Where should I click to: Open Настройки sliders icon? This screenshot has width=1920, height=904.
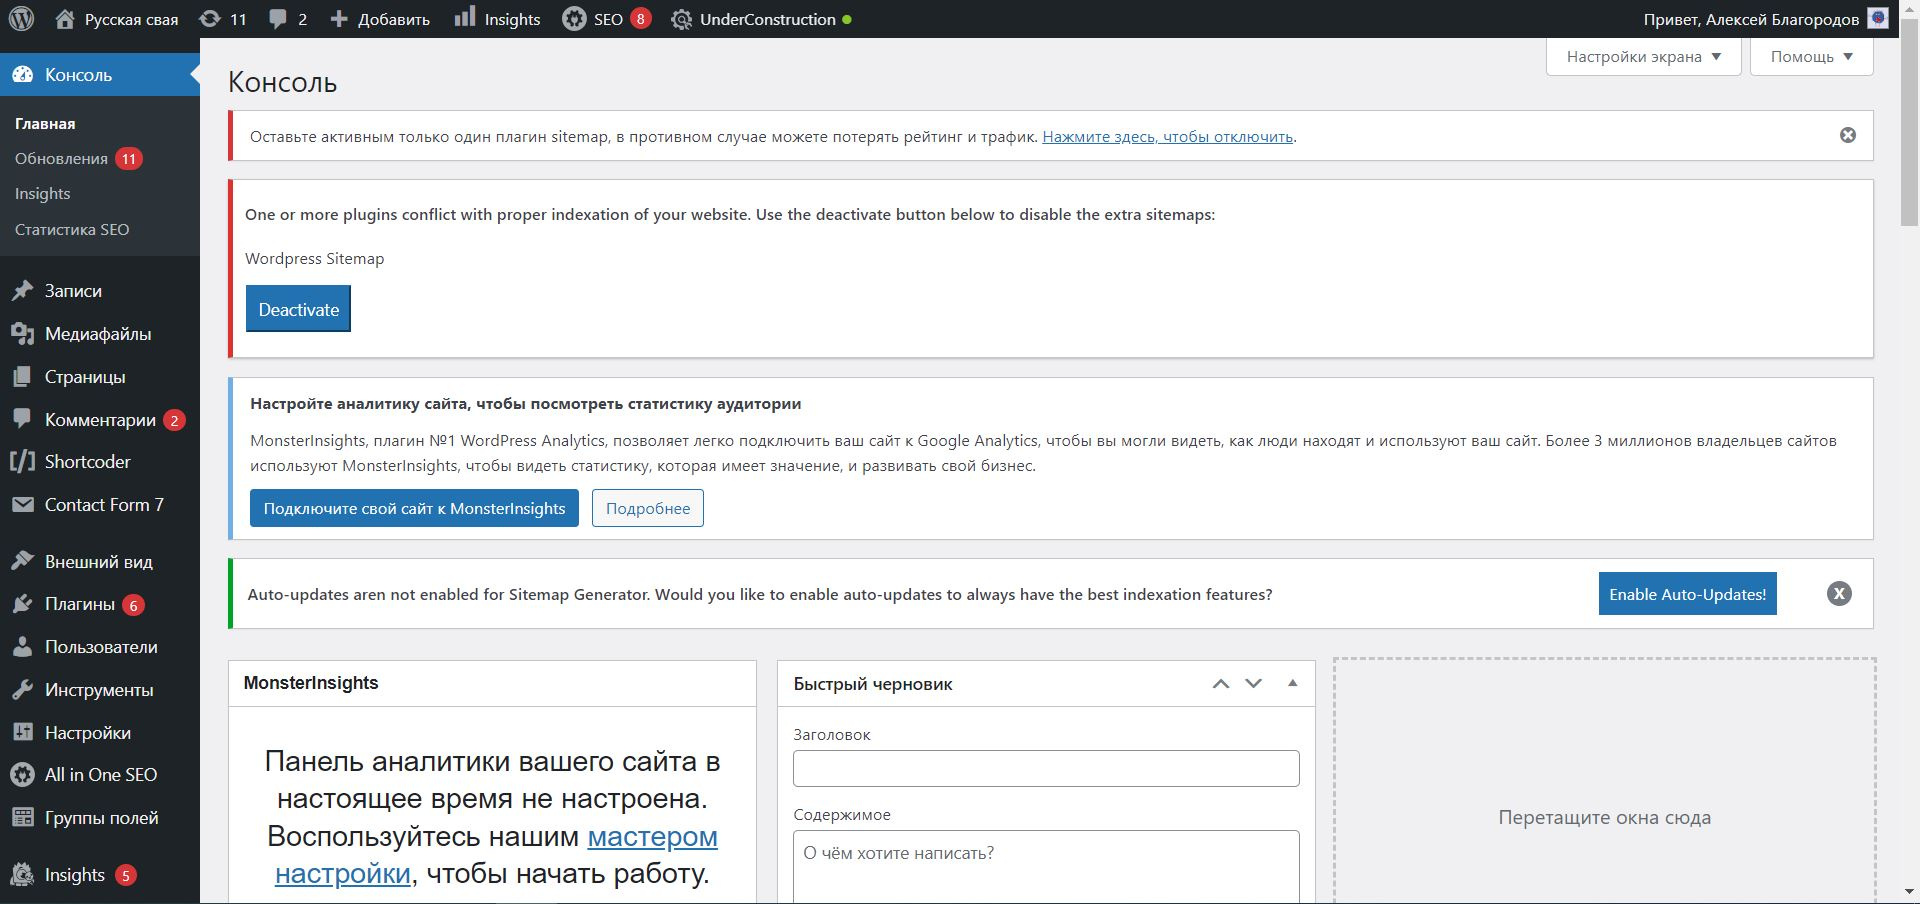tap(22, 733)
